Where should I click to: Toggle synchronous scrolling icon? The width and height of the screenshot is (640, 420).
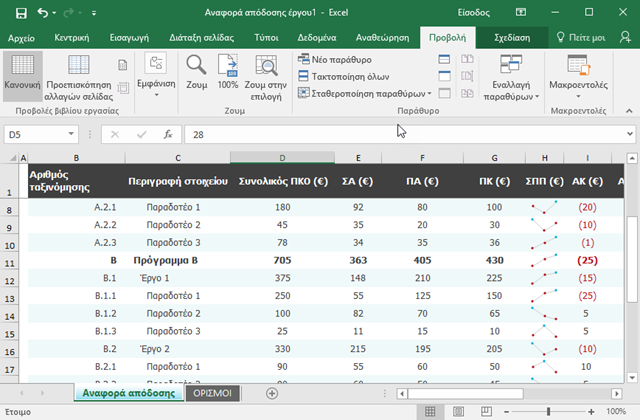pyautogui.click(x=467, y=76)
